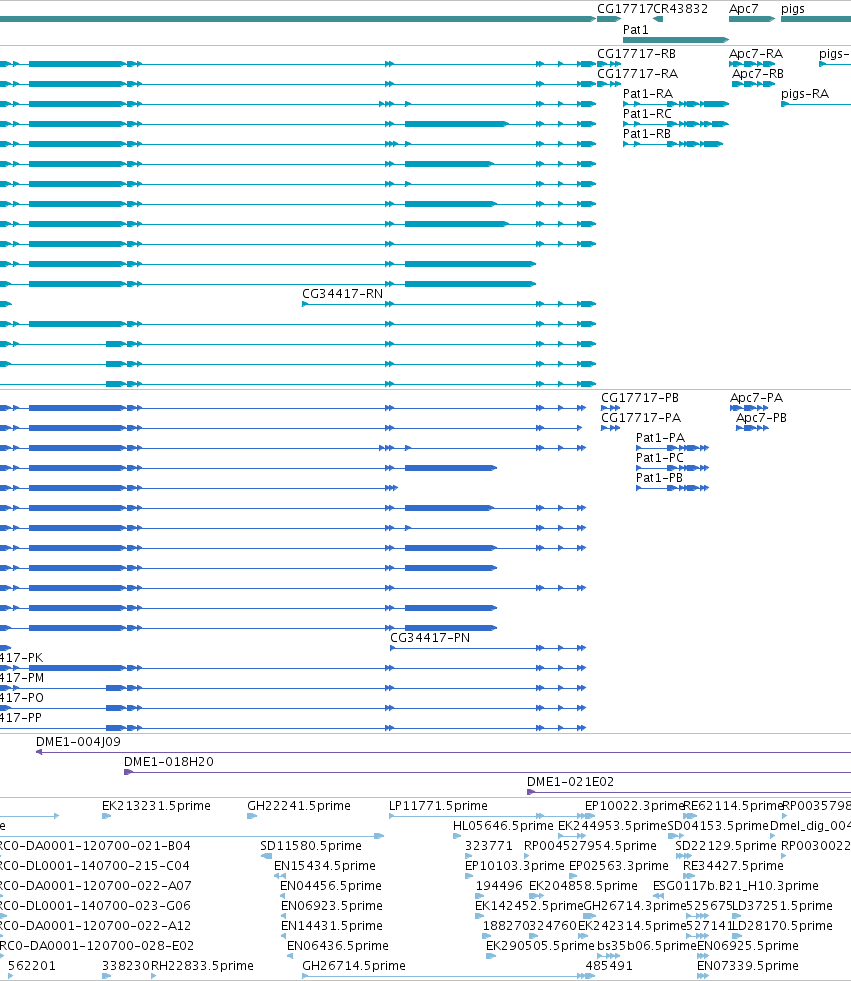
Task: Open EST EN15434.5prime label
Action: (x=325, y=866)
